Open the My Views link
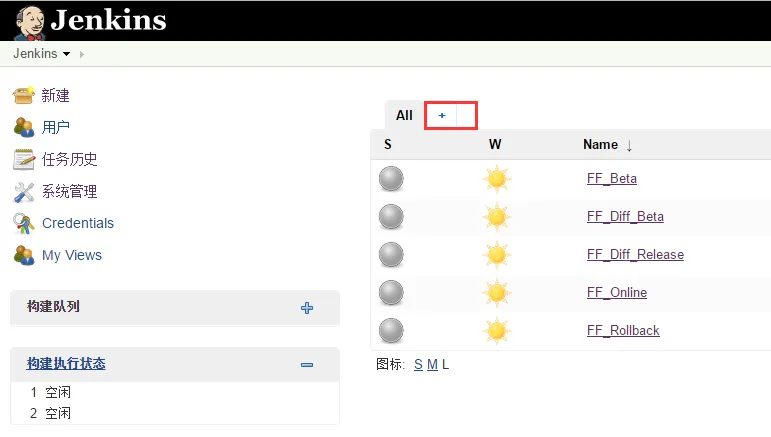The image size is (771, 437). tap(72, 255)
